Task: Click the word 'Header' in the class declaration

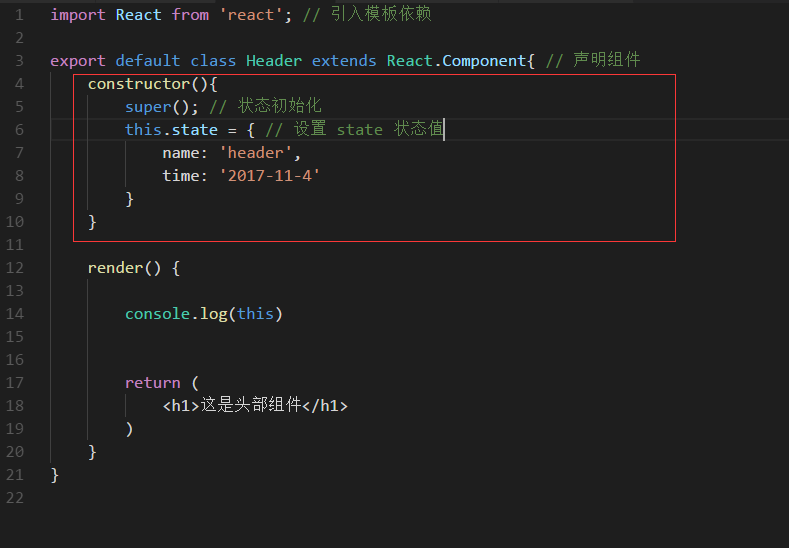Action: coord(274,61)
